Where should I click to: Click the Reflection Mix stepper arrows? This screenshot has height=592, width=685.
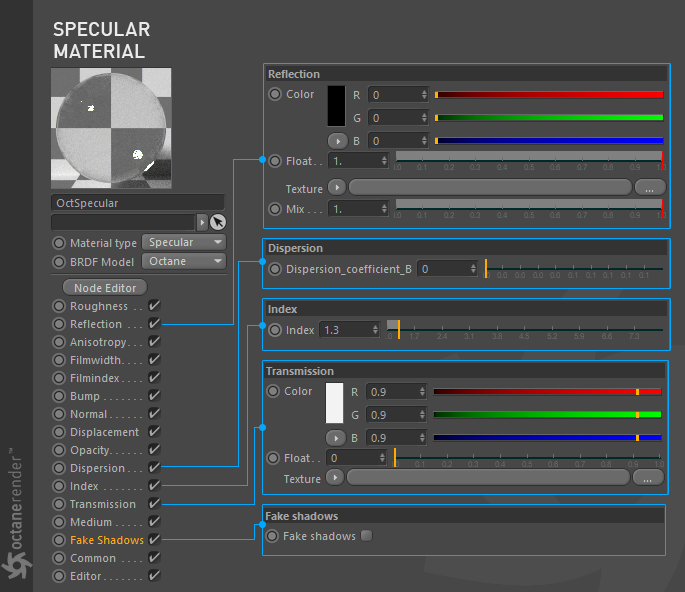384,209
